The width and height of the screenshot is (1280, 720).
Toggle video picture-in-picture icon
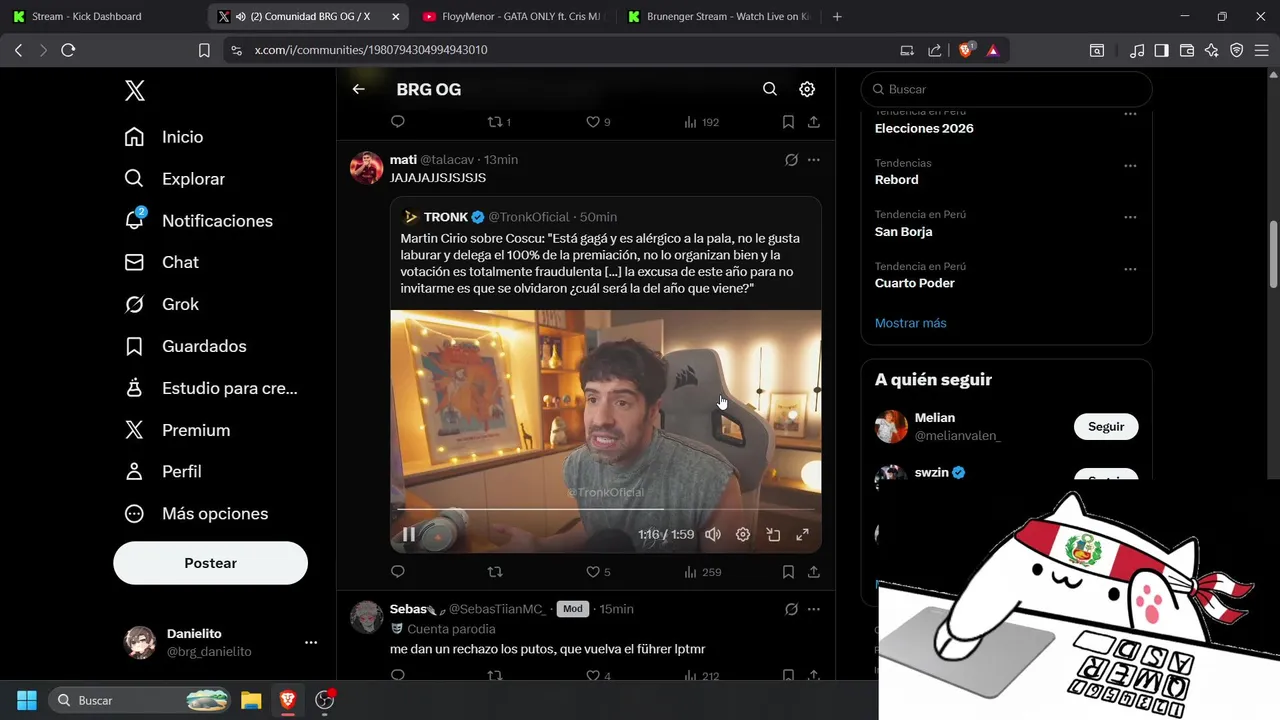pos(773,534)
